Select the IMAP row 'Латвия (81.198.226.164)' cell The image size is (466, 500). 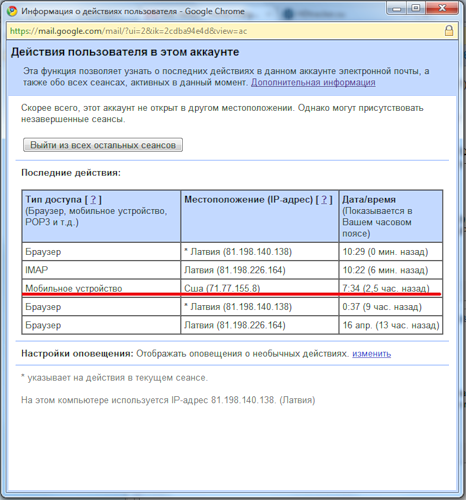point(260,270)
